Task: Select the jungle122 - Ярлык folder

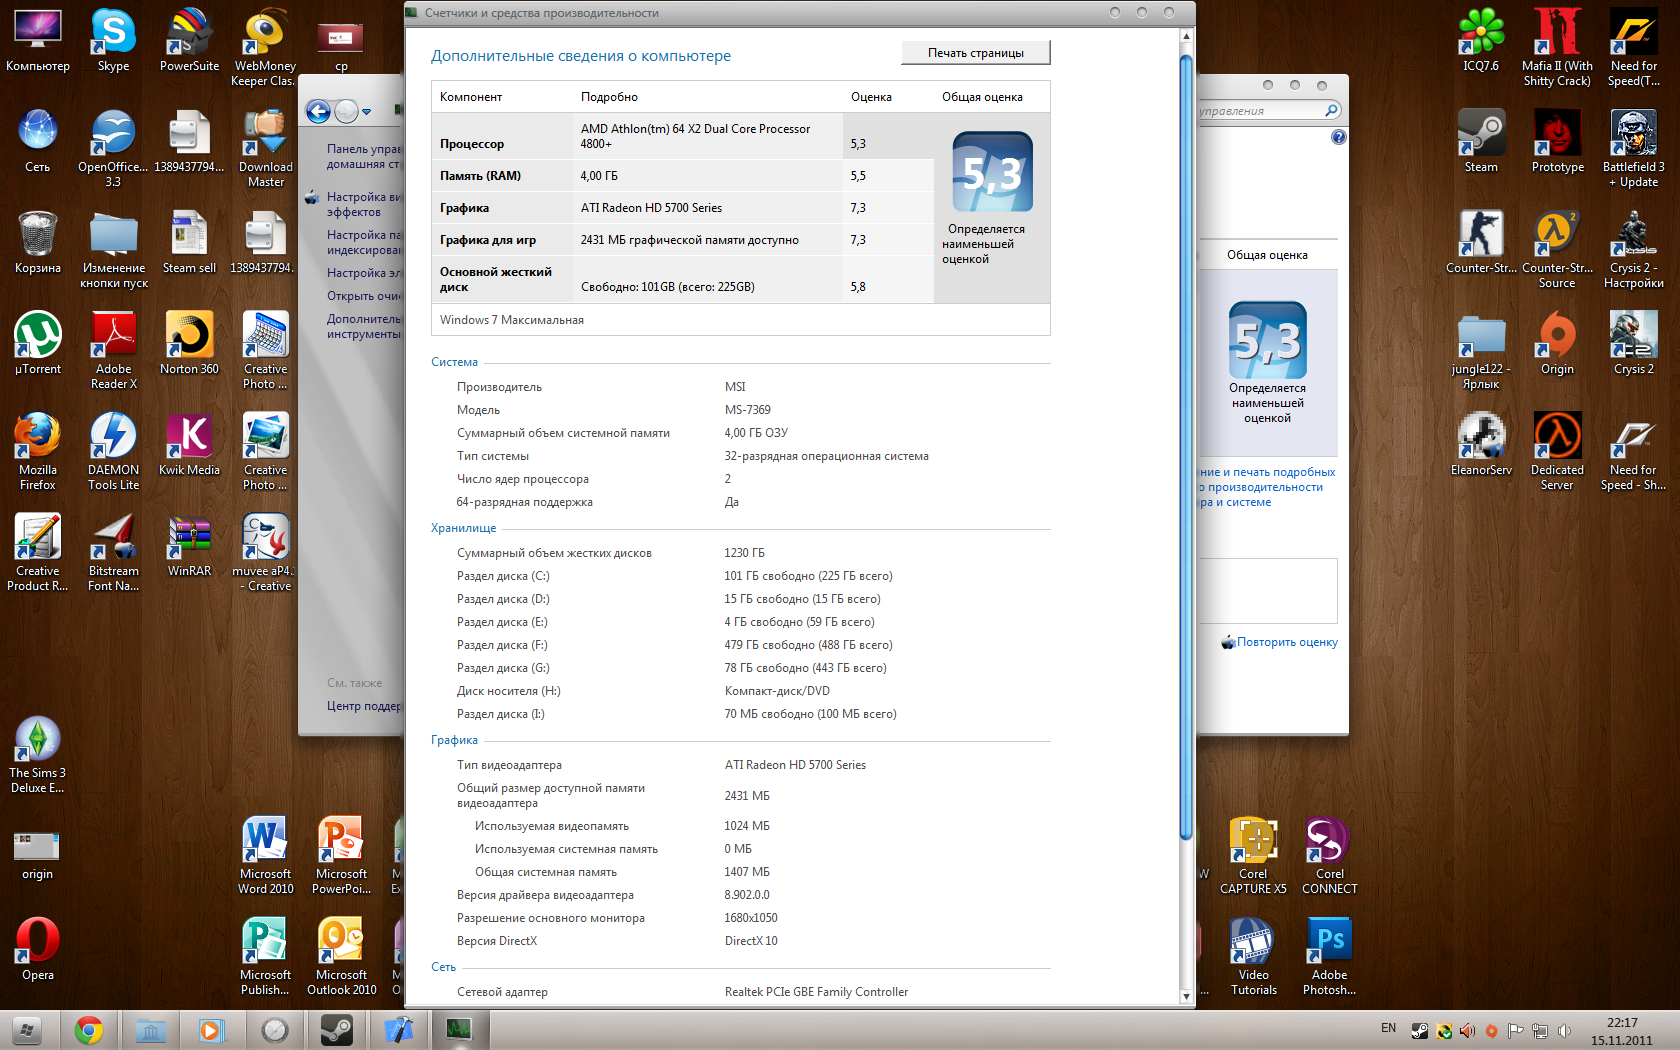Action: pyautogui.click(x=1481, y=350)
